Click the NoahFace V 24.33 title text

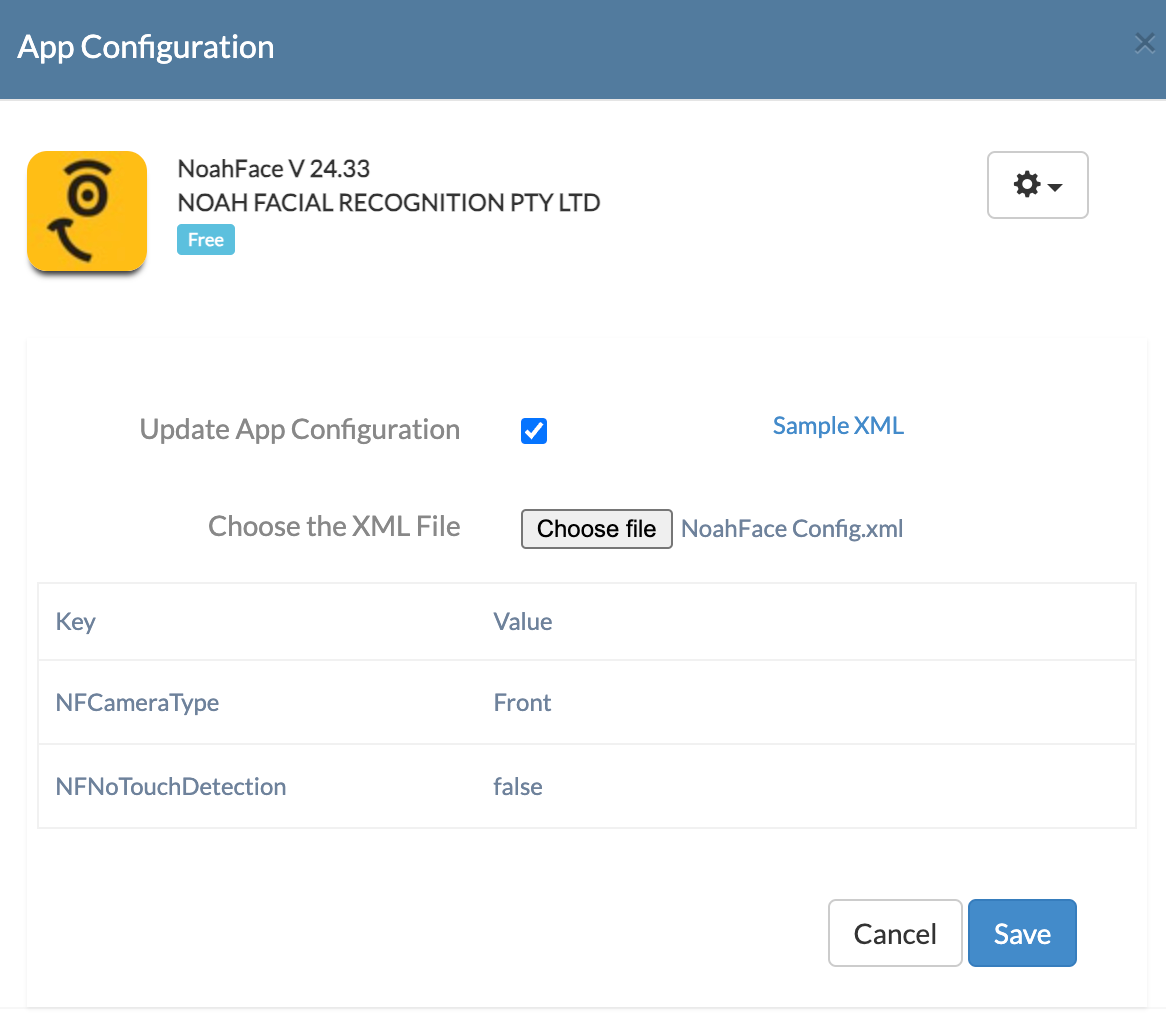[274, 169]
